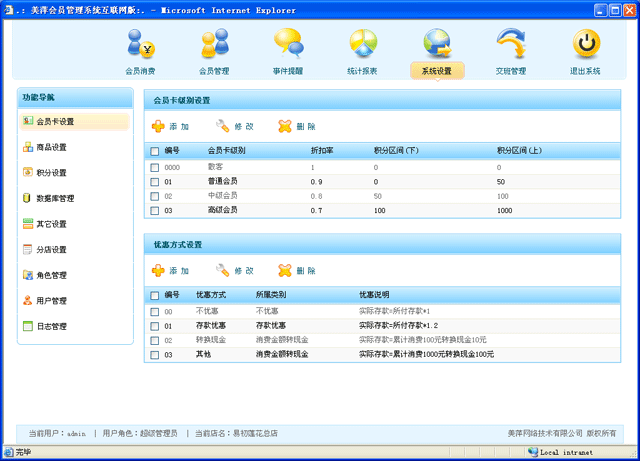This screenshot has width=640, height=461.
Task: Click the delete X icon in 优惠方式设置
Action: pos(285,270)
